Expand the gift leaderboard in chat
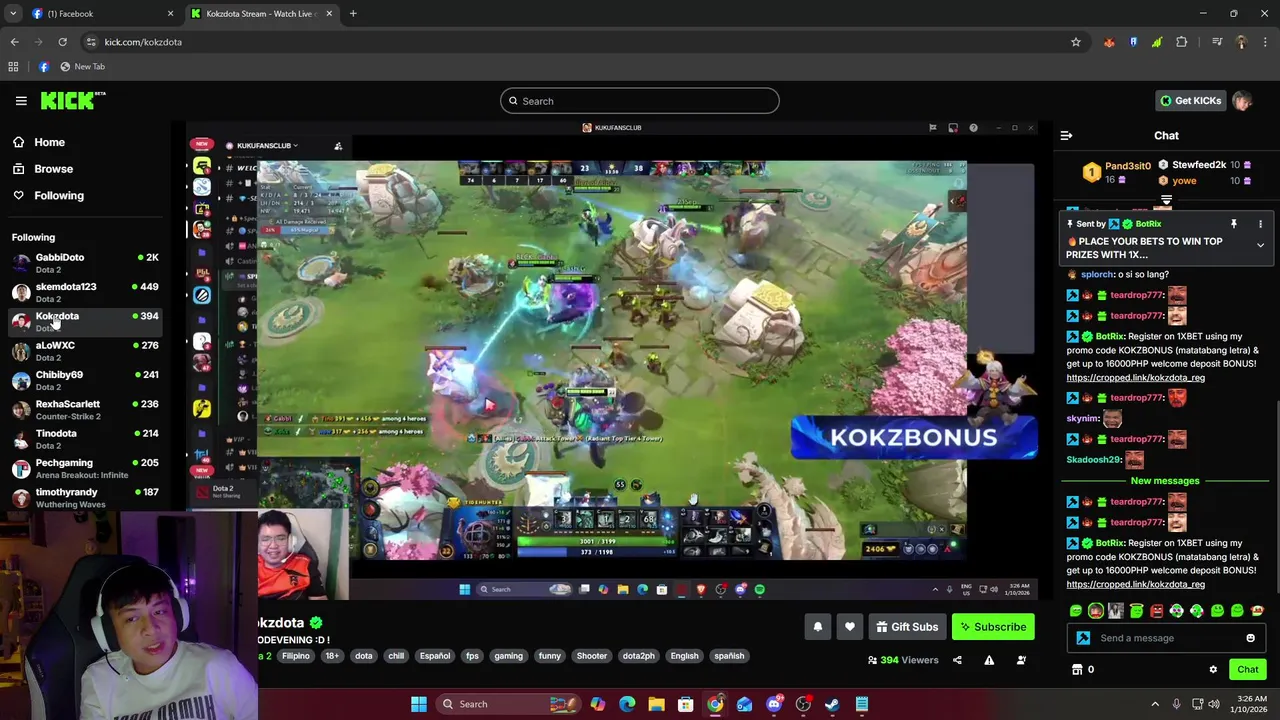This screenshot has height=720, width=1280. pyautogui.click(x=1166, y=201)
